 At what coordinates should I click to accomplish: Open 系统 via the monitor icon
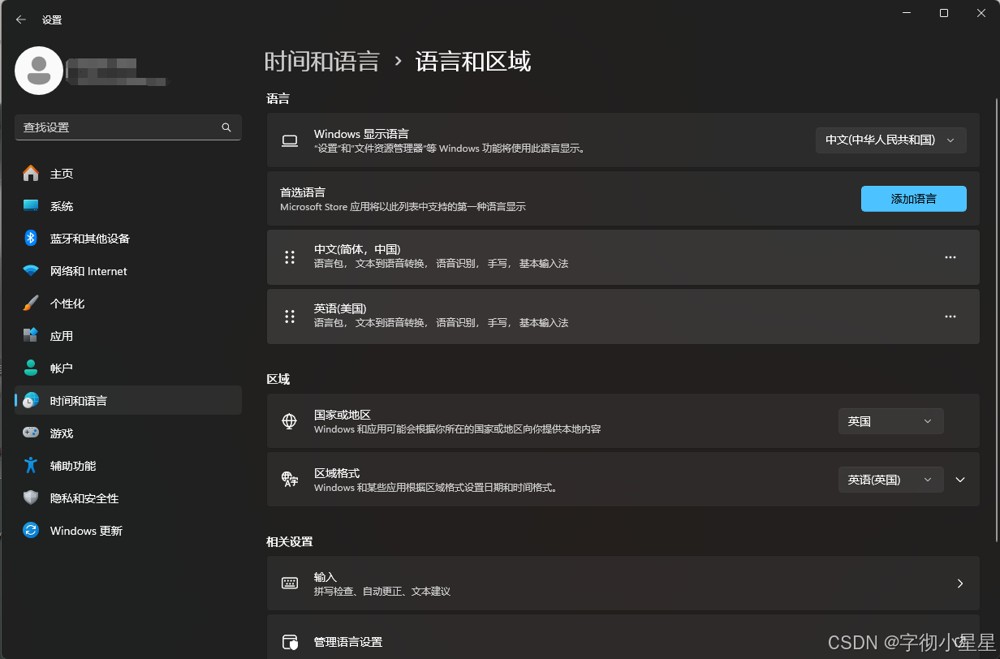coord(31,205)
